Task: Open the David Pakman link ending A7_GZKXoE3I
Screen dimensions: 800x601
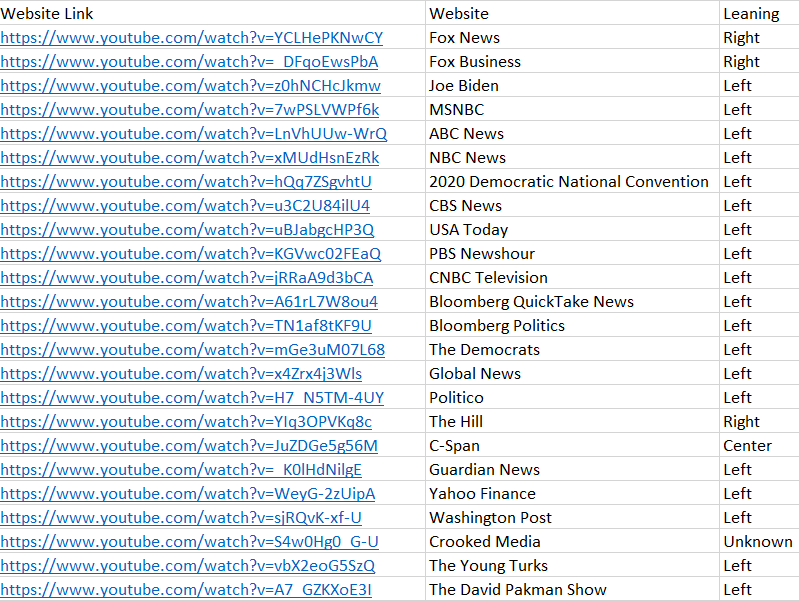Action: click(186, 589)
